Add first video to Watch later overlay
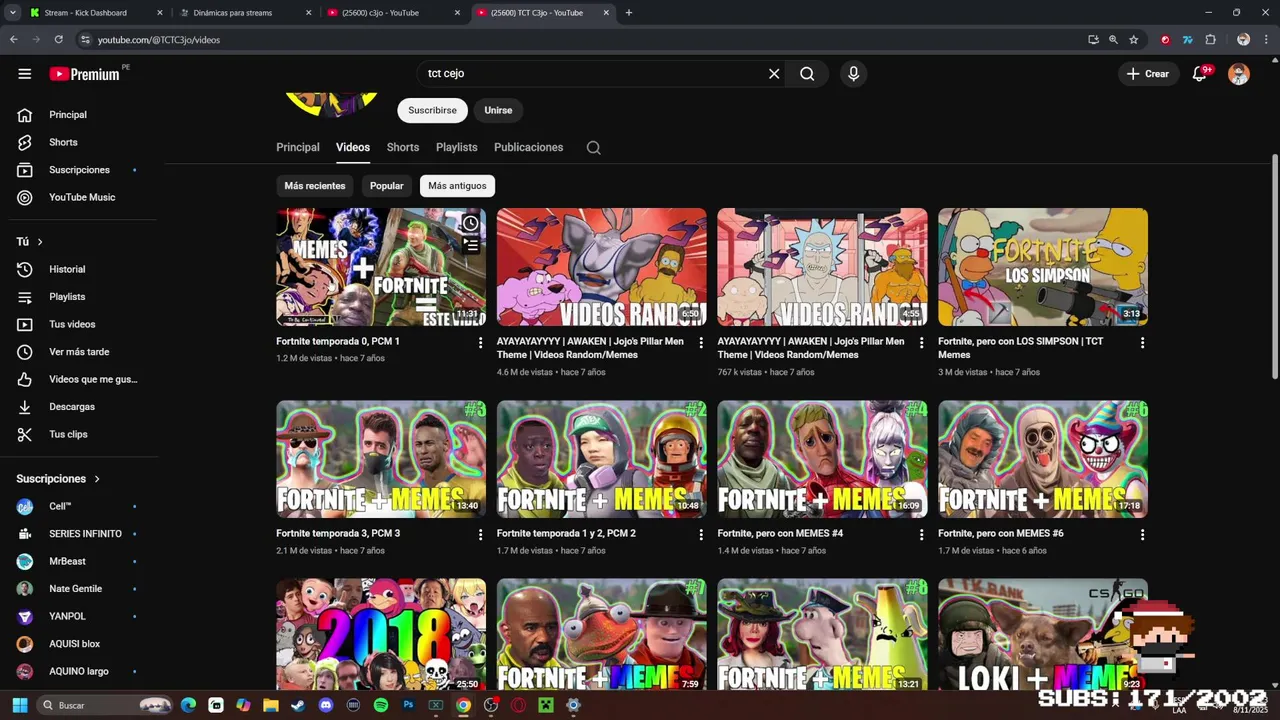1280x720 pixels. pos(470,223)
